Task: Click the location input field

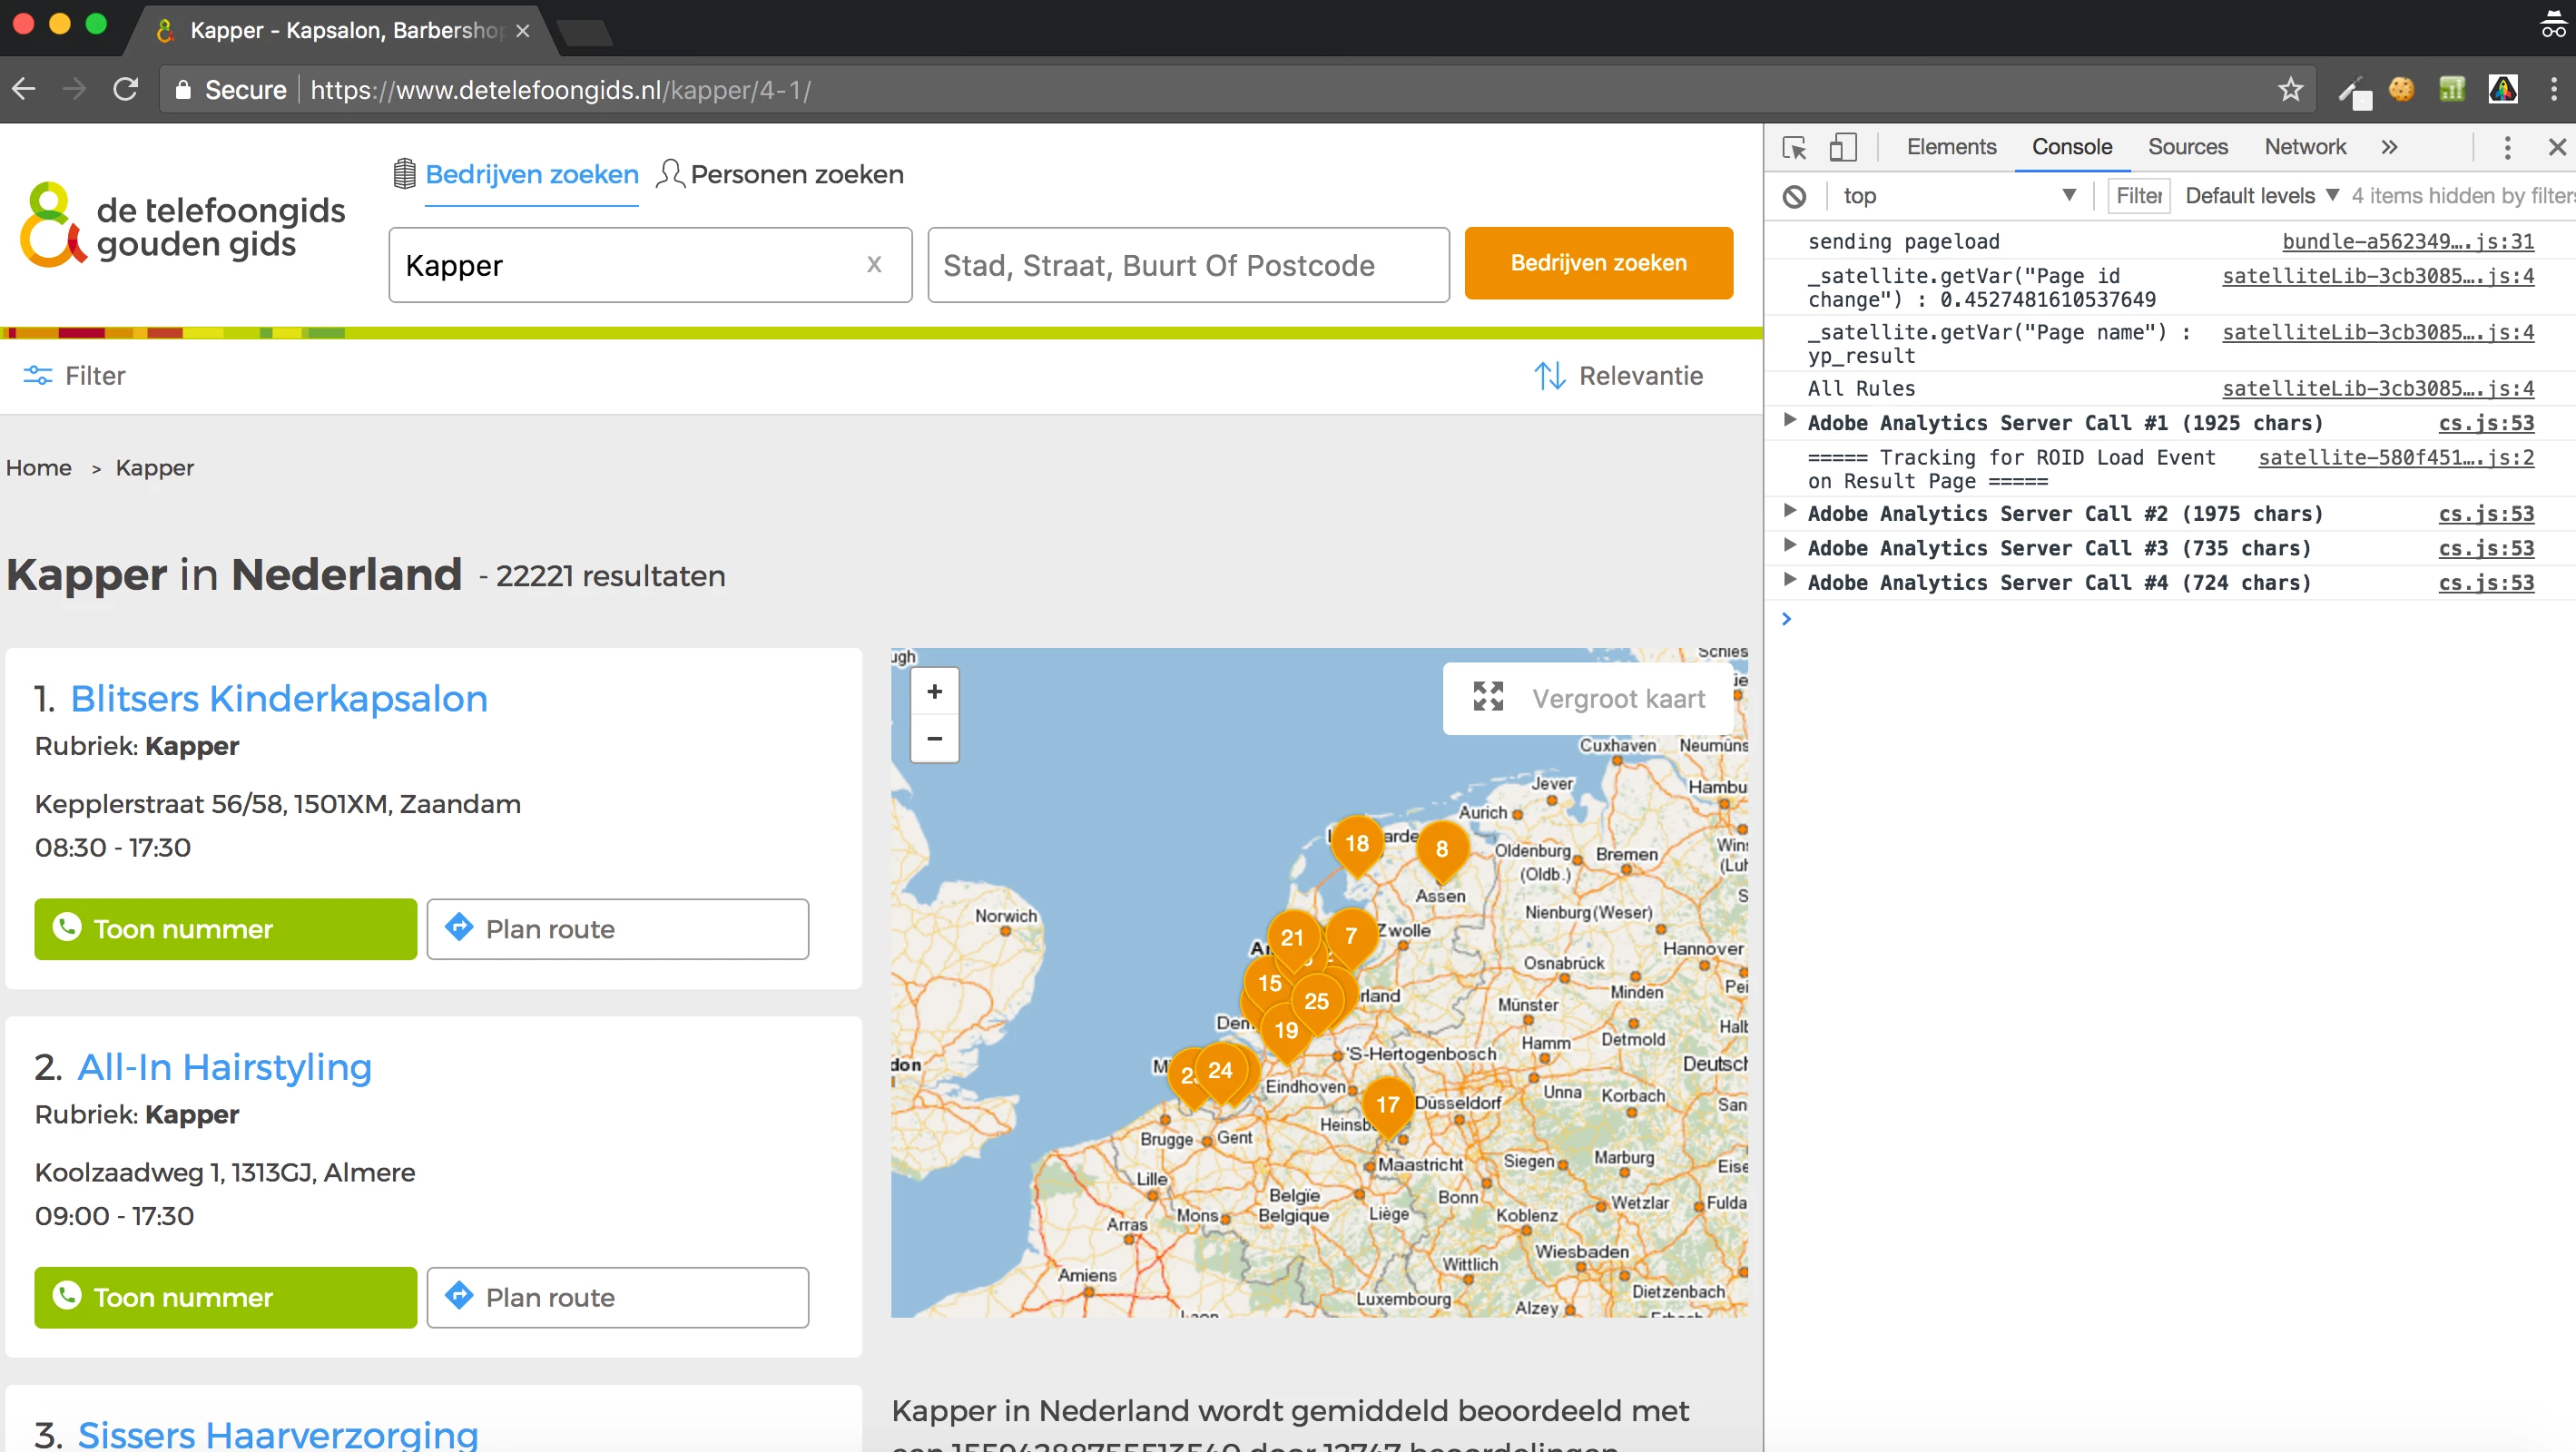Action: tap(1187, 265)
